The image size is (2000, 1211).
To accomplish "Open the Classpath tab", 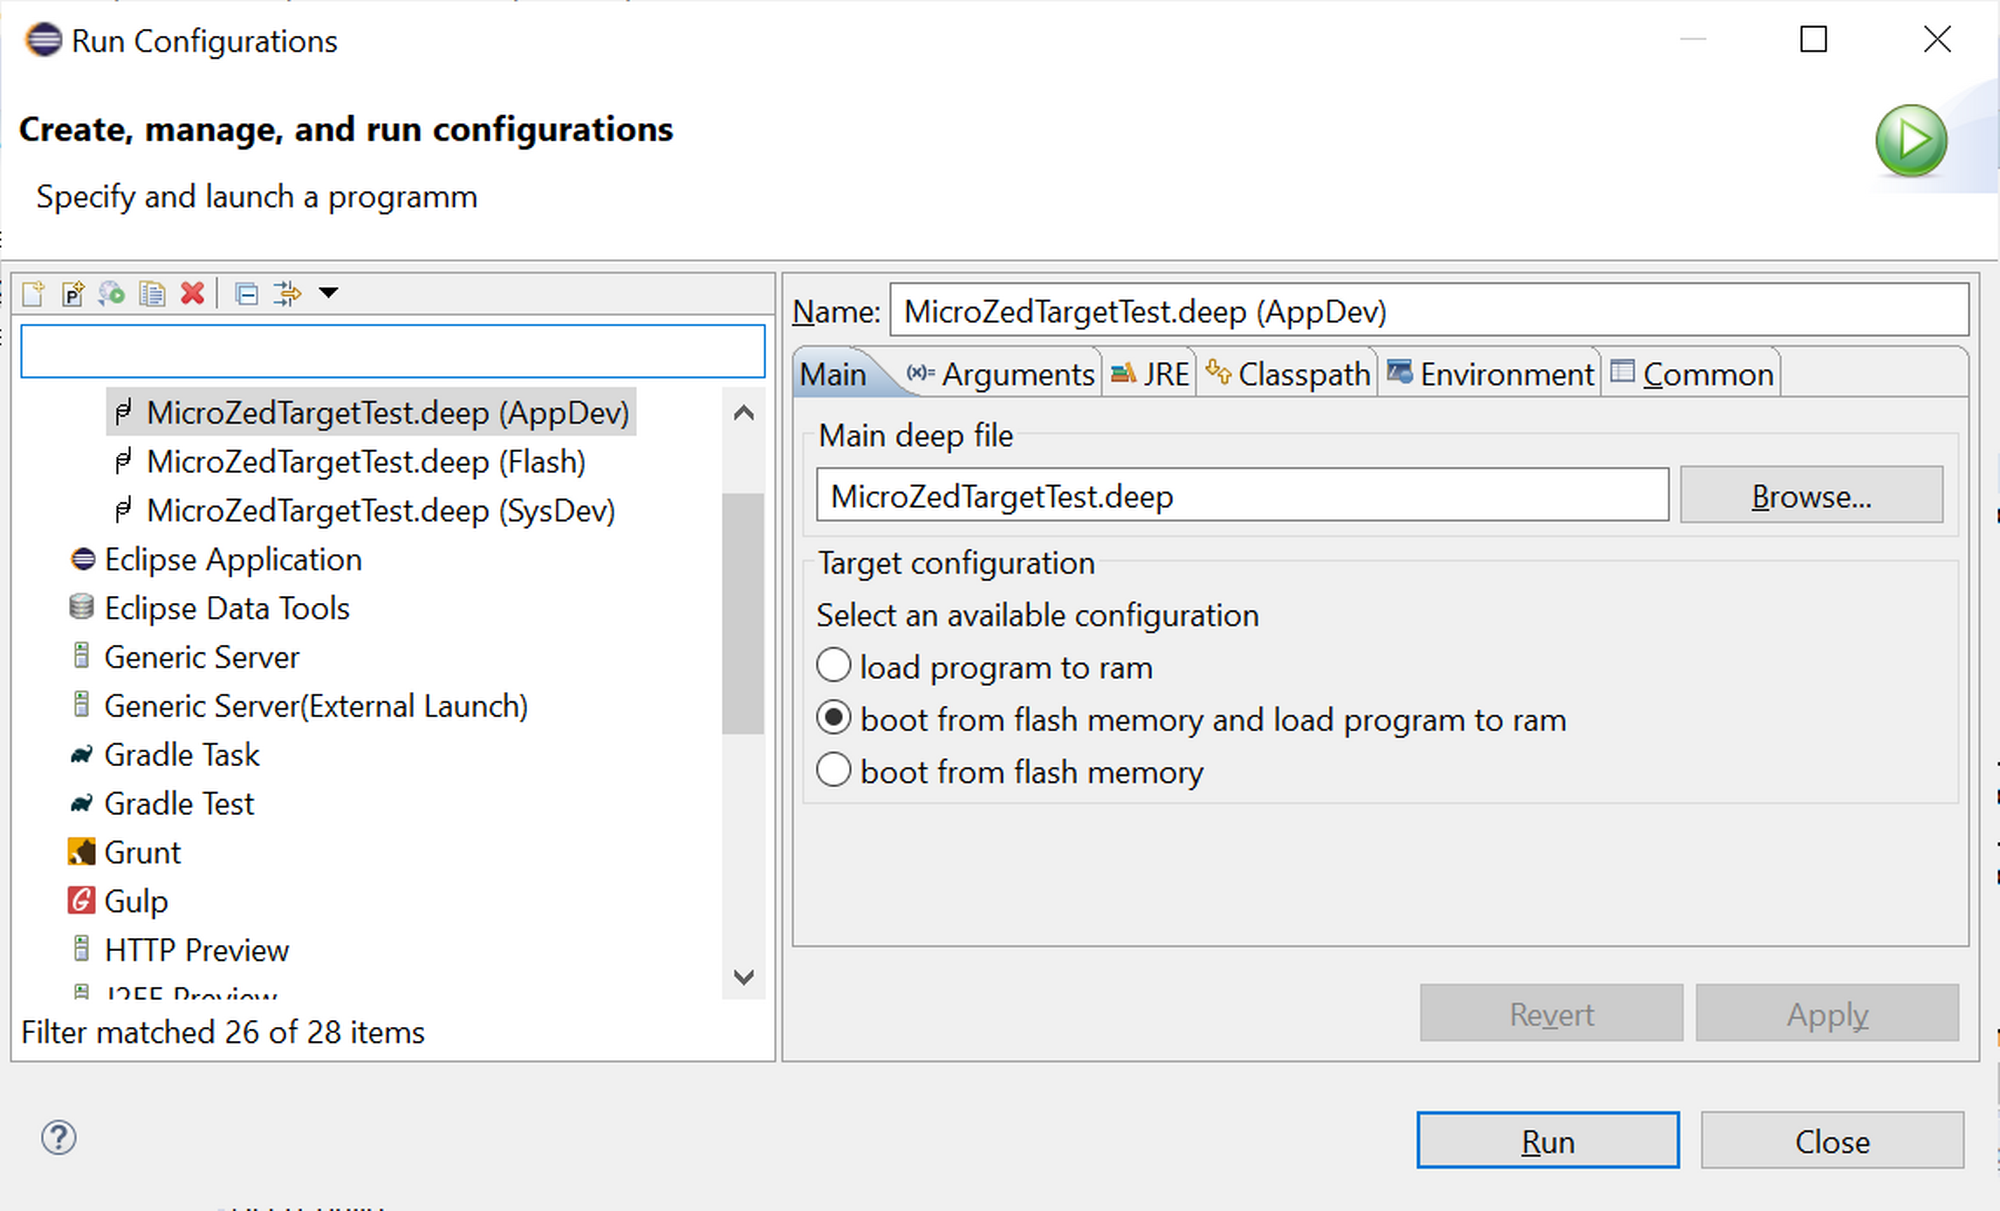I will click(x=1288, y=375).
